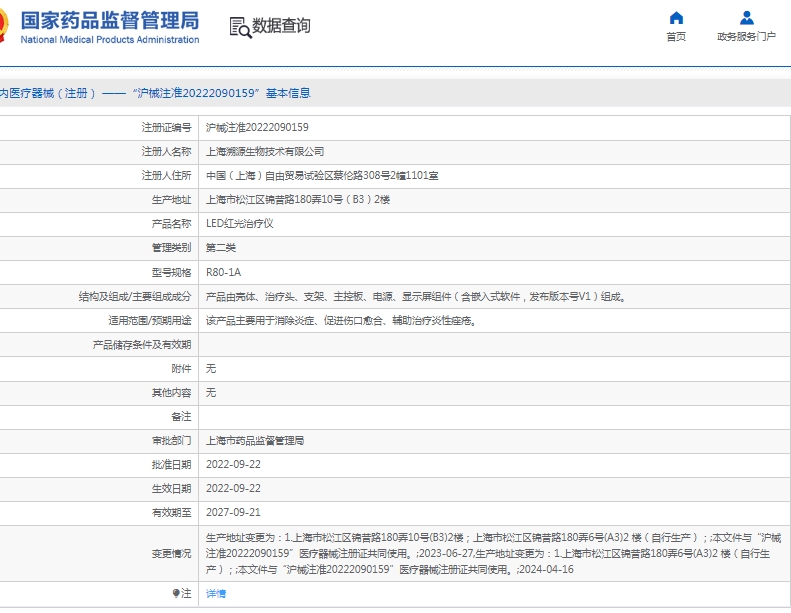Select management class 第二类 value
Screen dimensions: 791x613
[220, 247]
